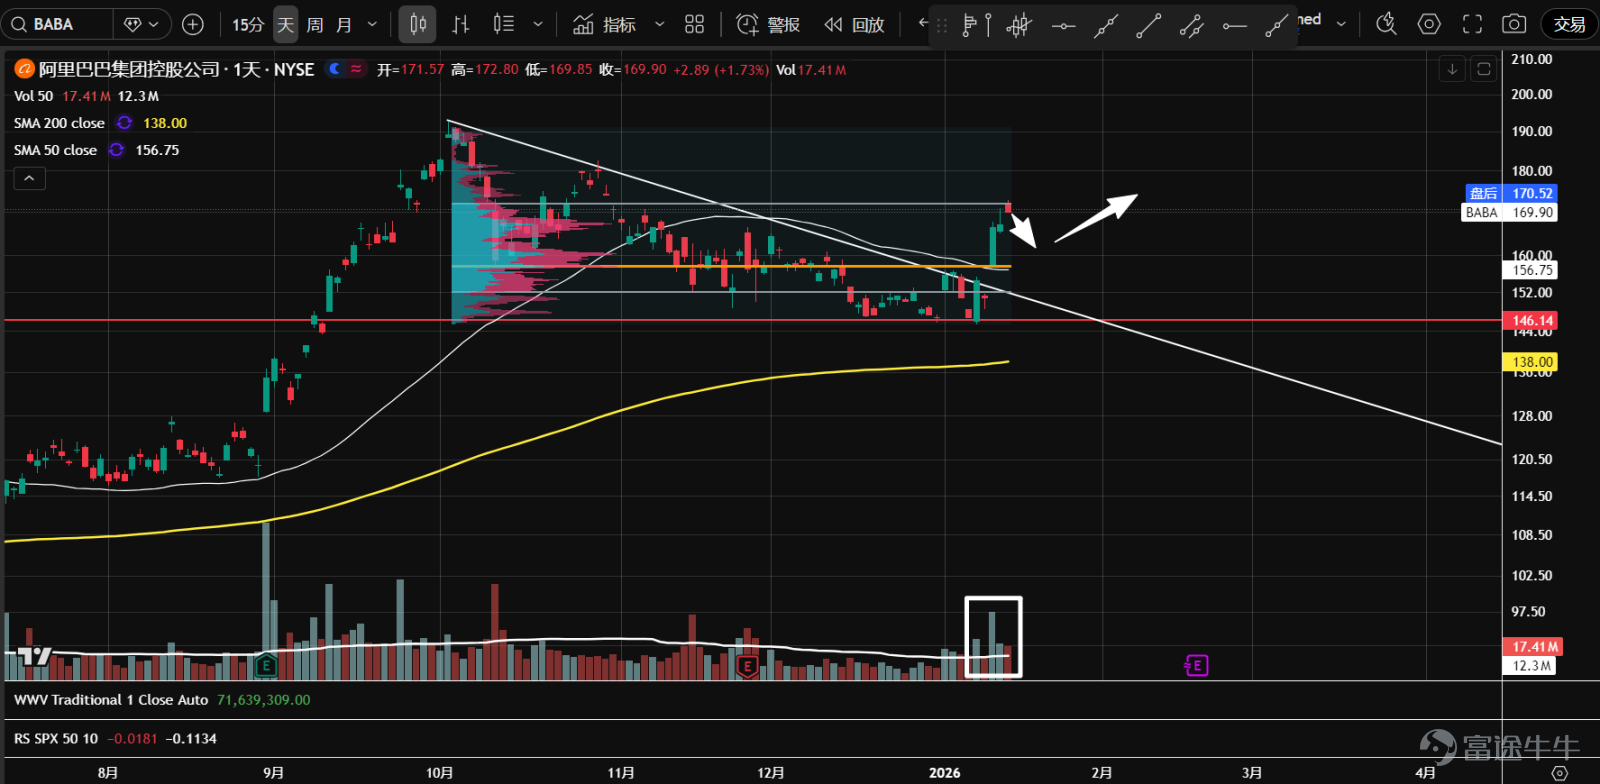Select the WWV Traditional indicator legend
This screenshot has height=784, width=1600.
(111, 700)
